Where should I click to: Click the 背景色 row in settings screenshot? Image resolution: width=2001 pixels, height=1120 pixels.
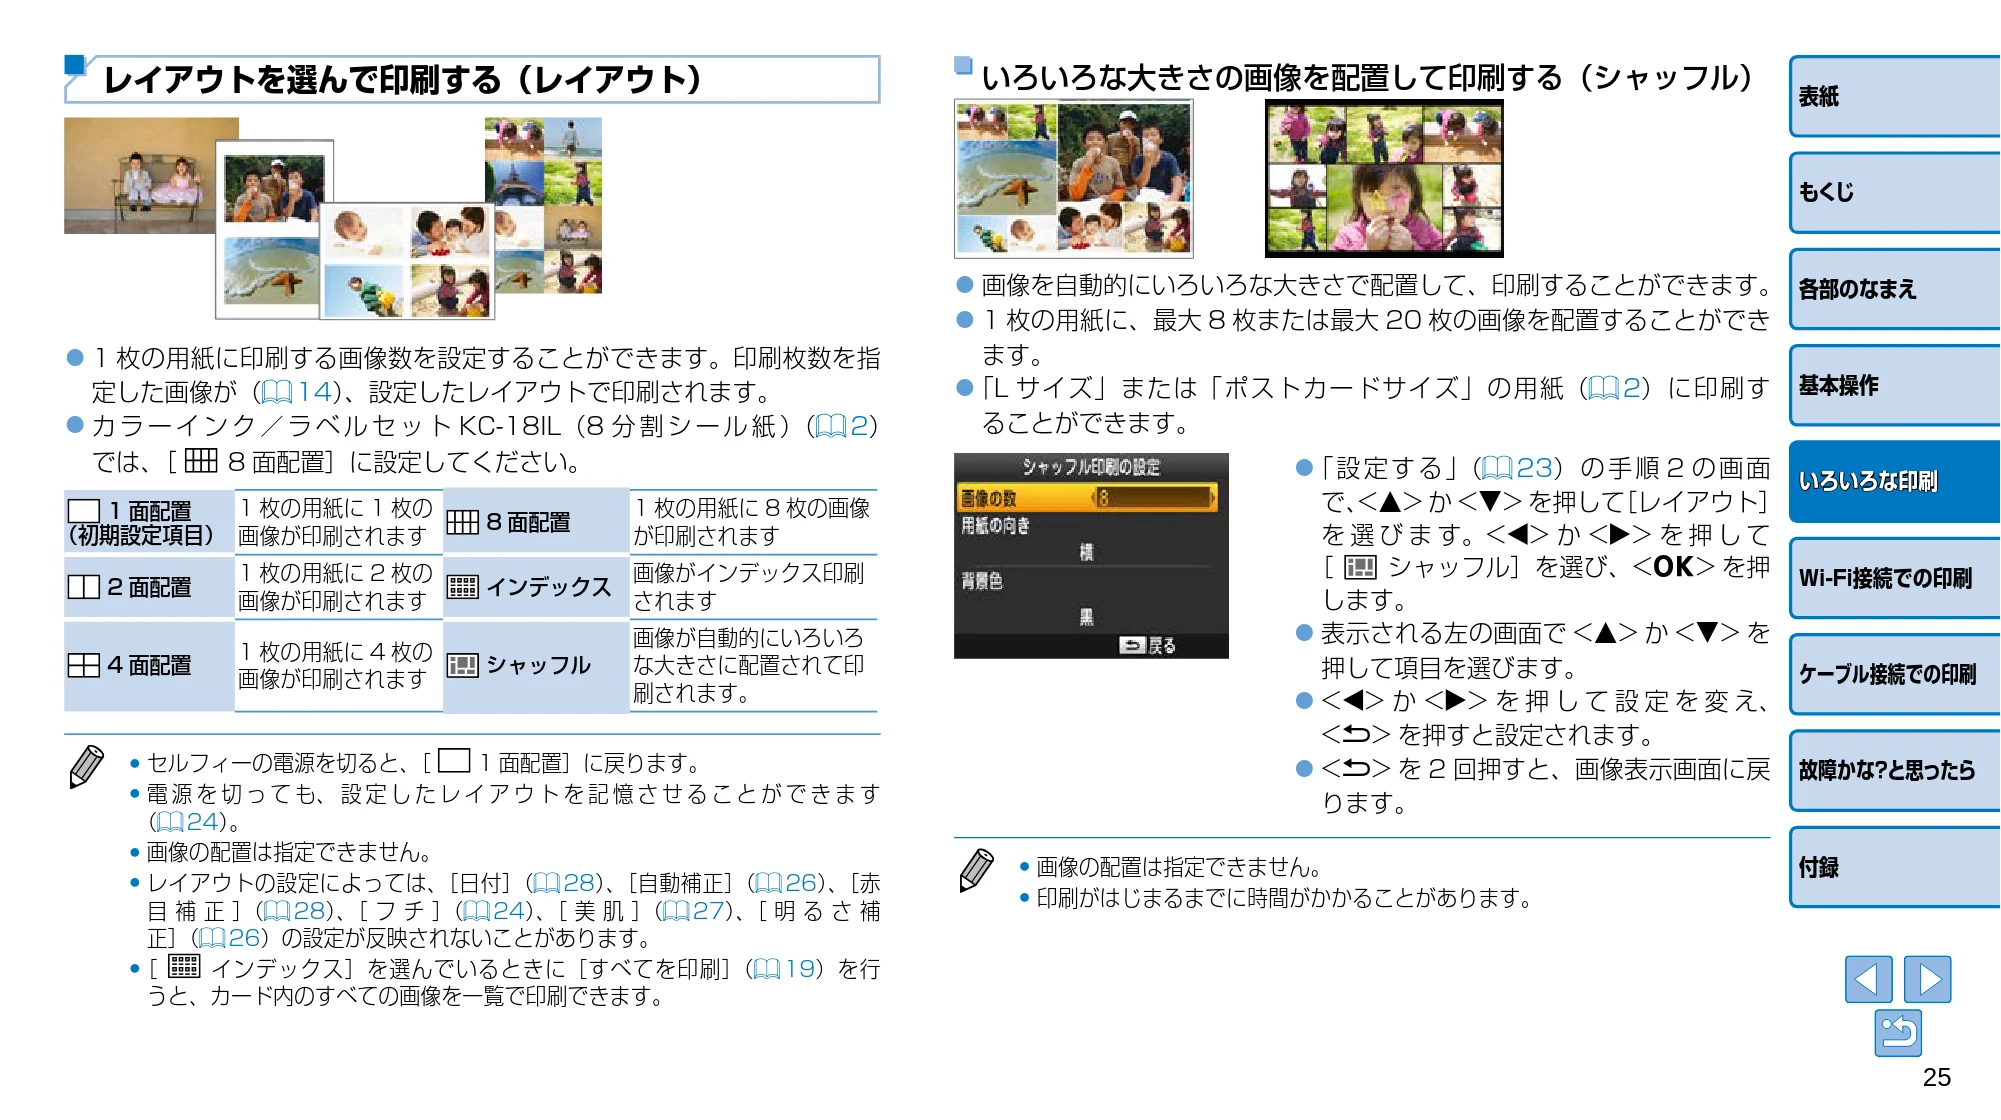click(1087, 599)
